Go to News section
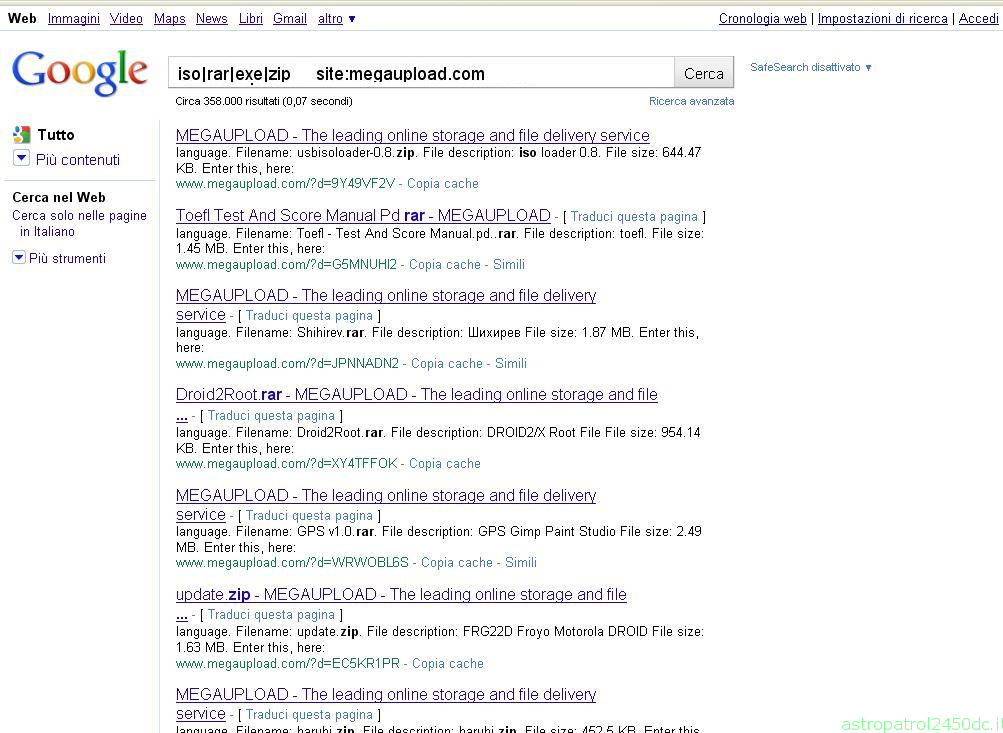The image size is (1003, 733). click(212, 19)
